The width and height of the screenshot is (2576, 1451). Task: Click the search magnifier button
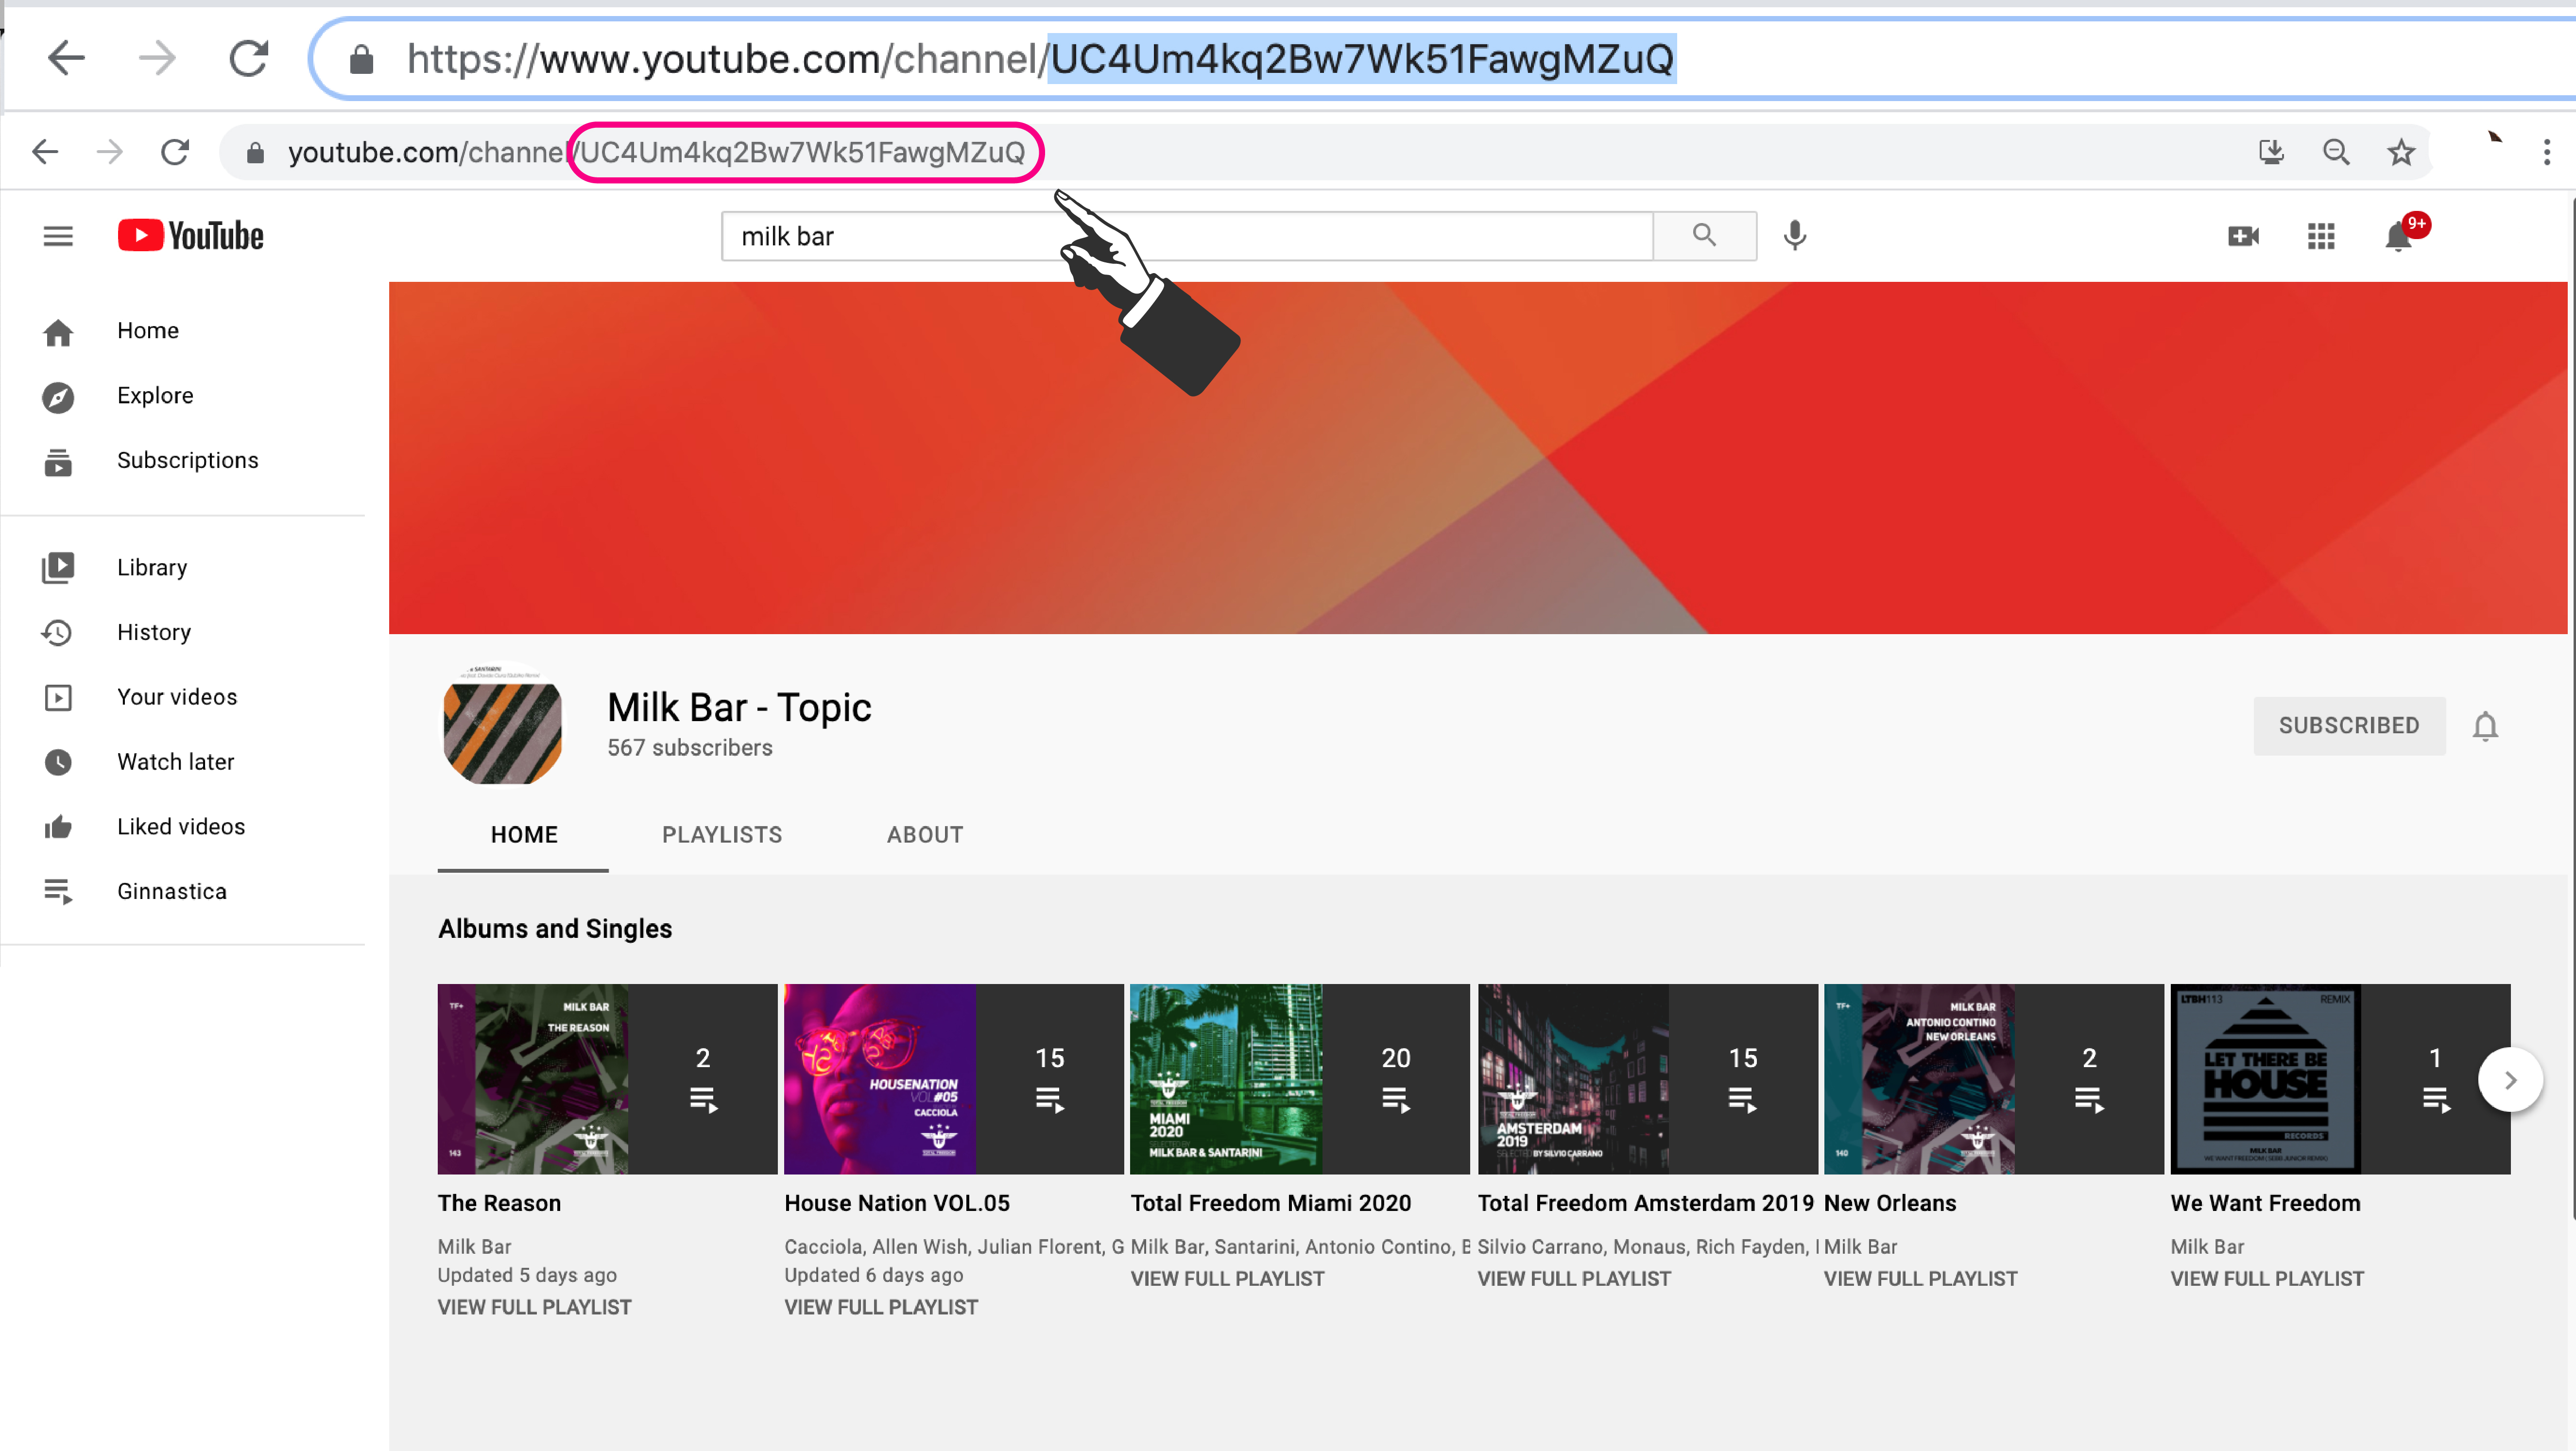pos(1704,236)
